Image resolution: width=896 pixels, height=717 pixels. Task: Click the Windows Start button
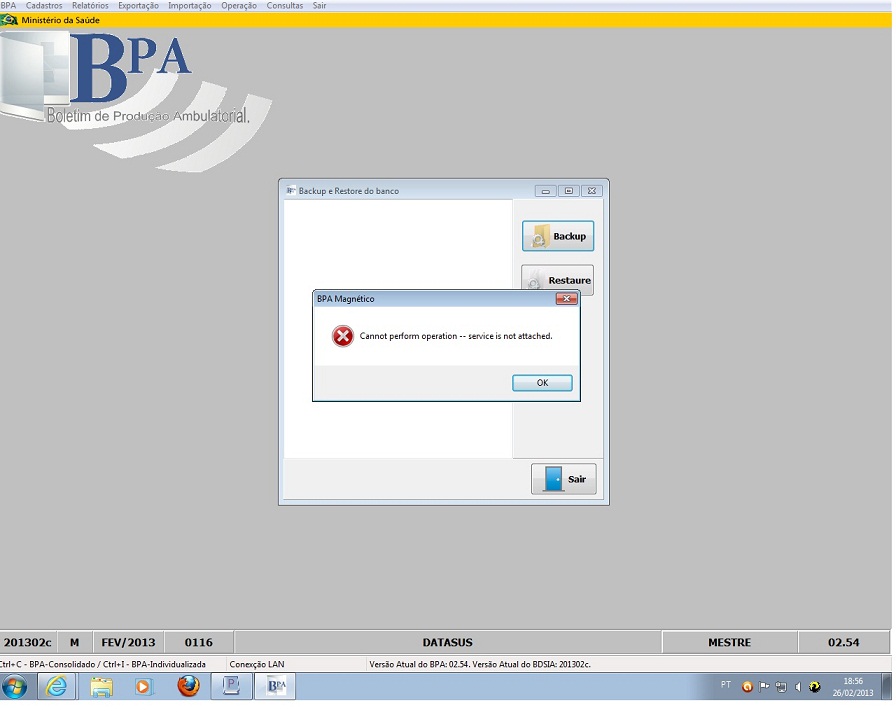click(15, 686)
